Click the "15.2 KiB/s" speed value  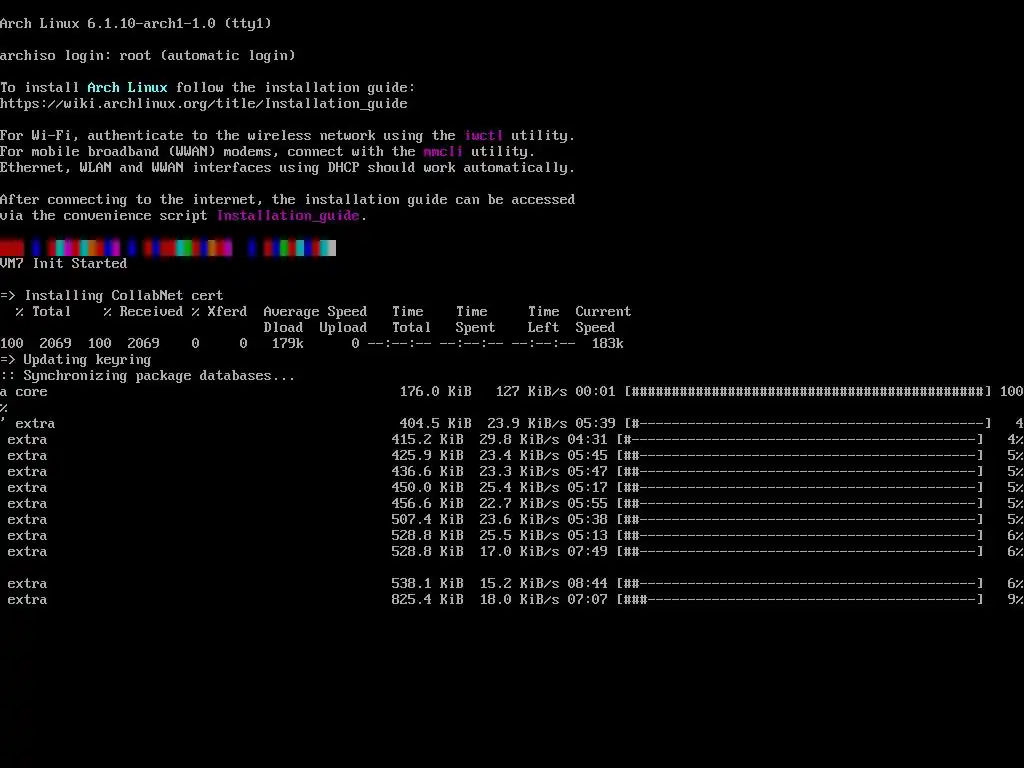(x=519, y=584)
